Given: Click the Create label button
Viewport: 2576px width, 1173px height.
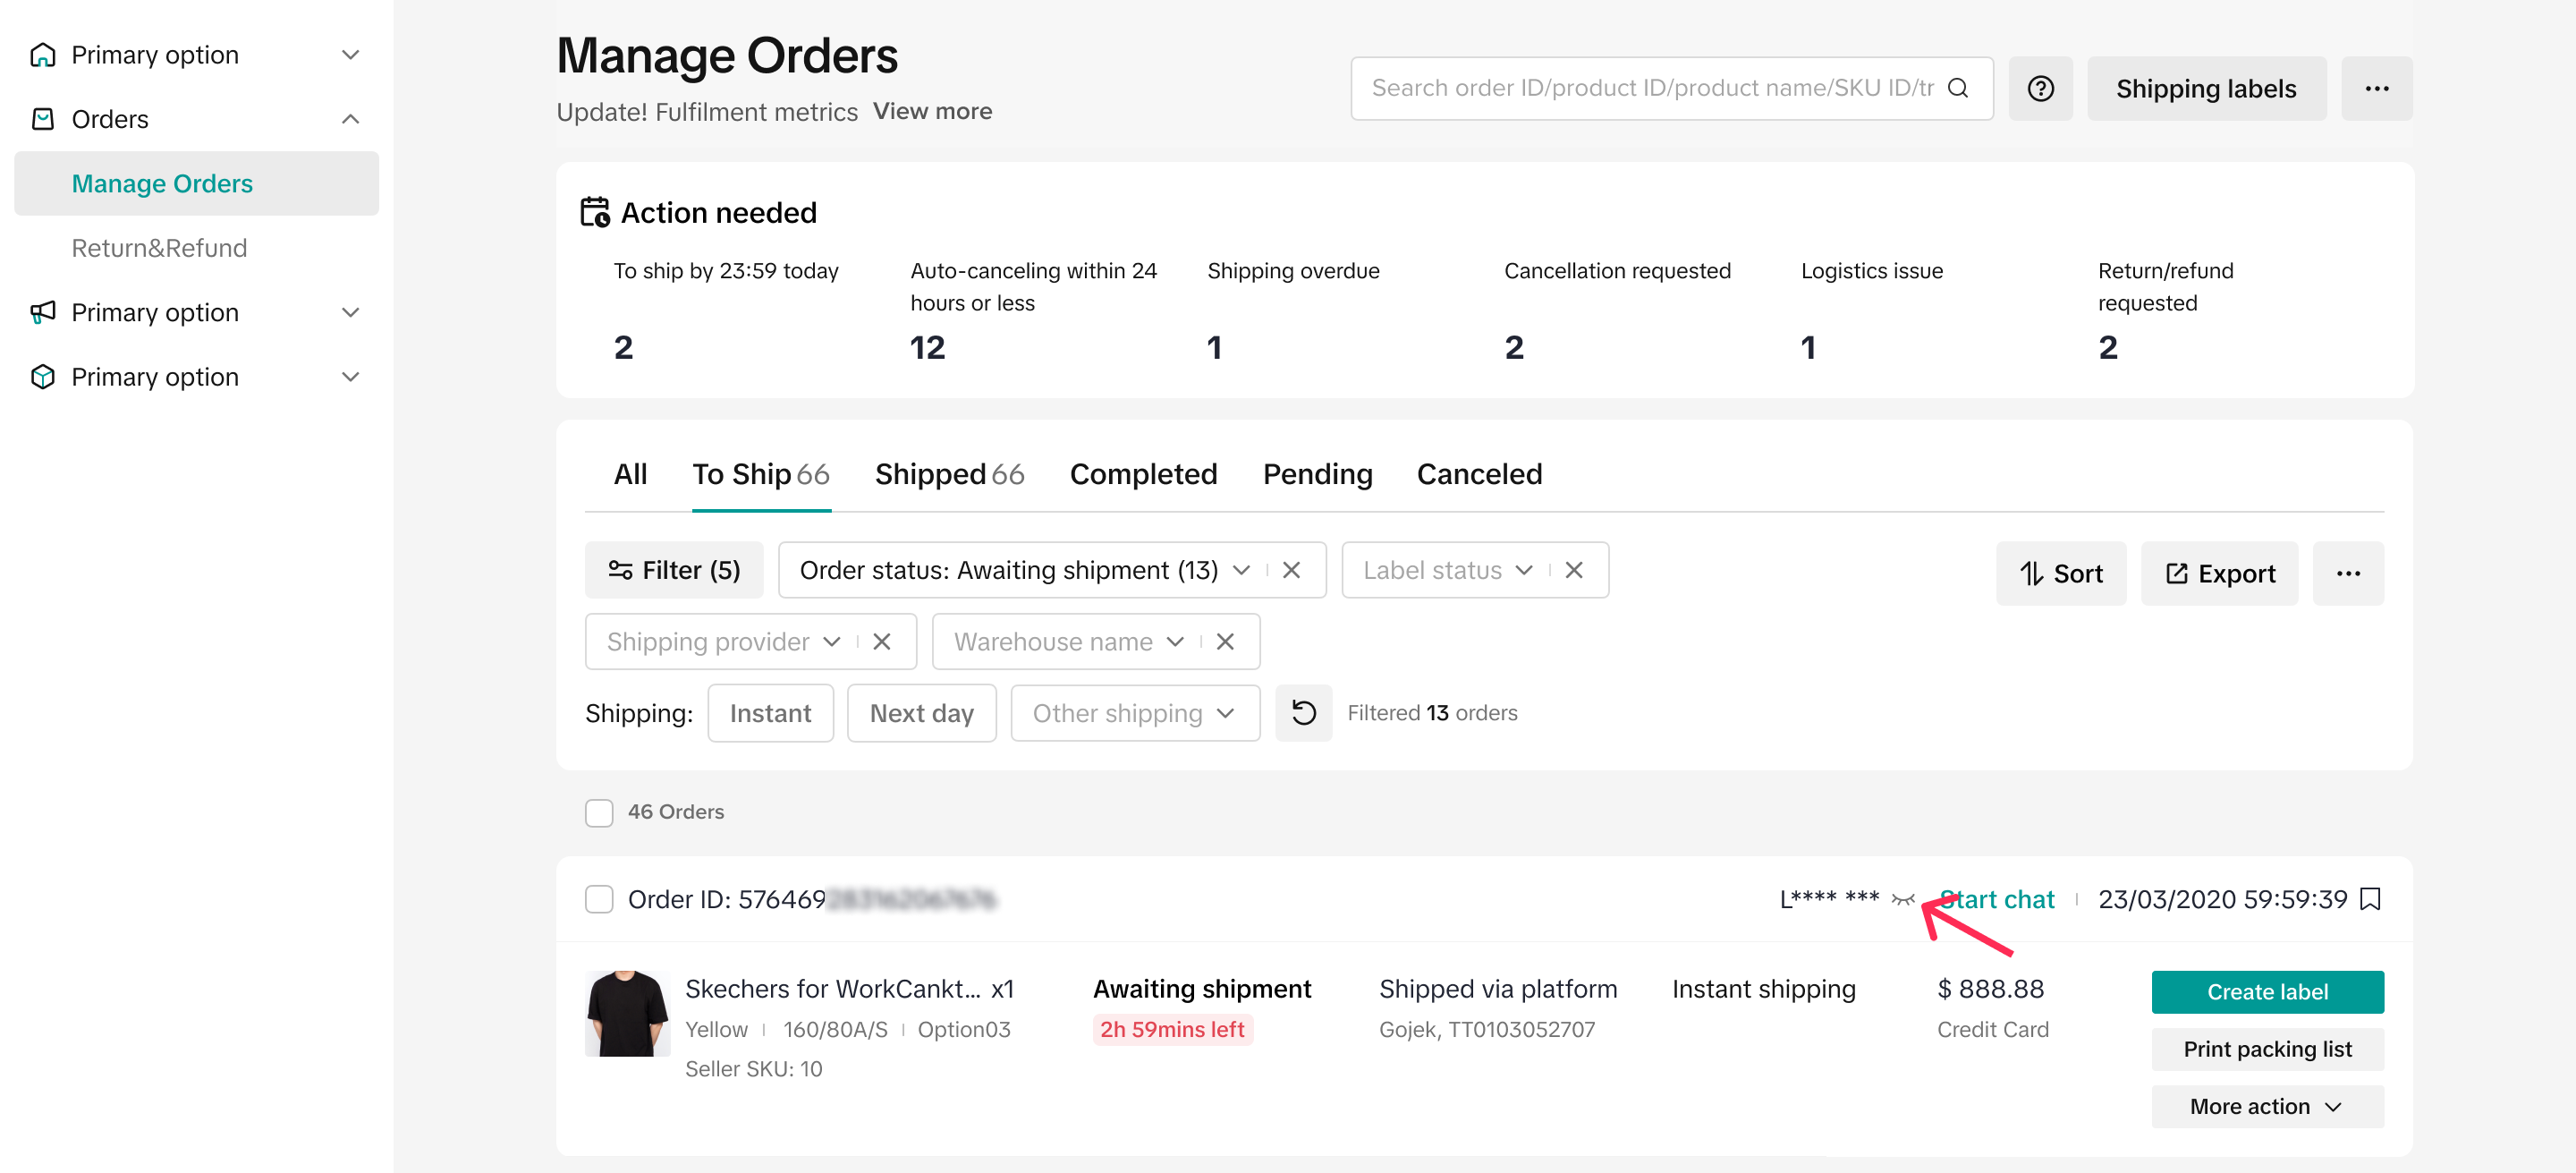Looking at the screenshot, I should 2266,992.
